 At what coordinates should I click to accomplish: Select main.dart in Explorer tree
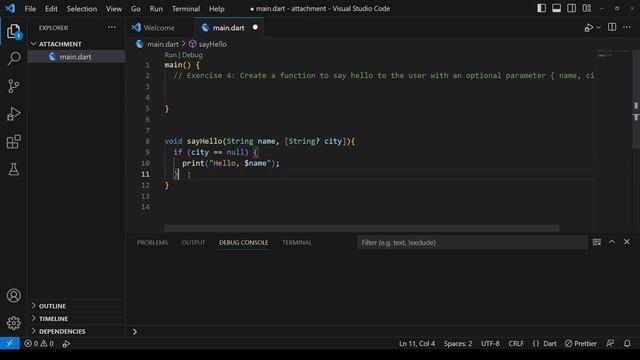[76, 57]
